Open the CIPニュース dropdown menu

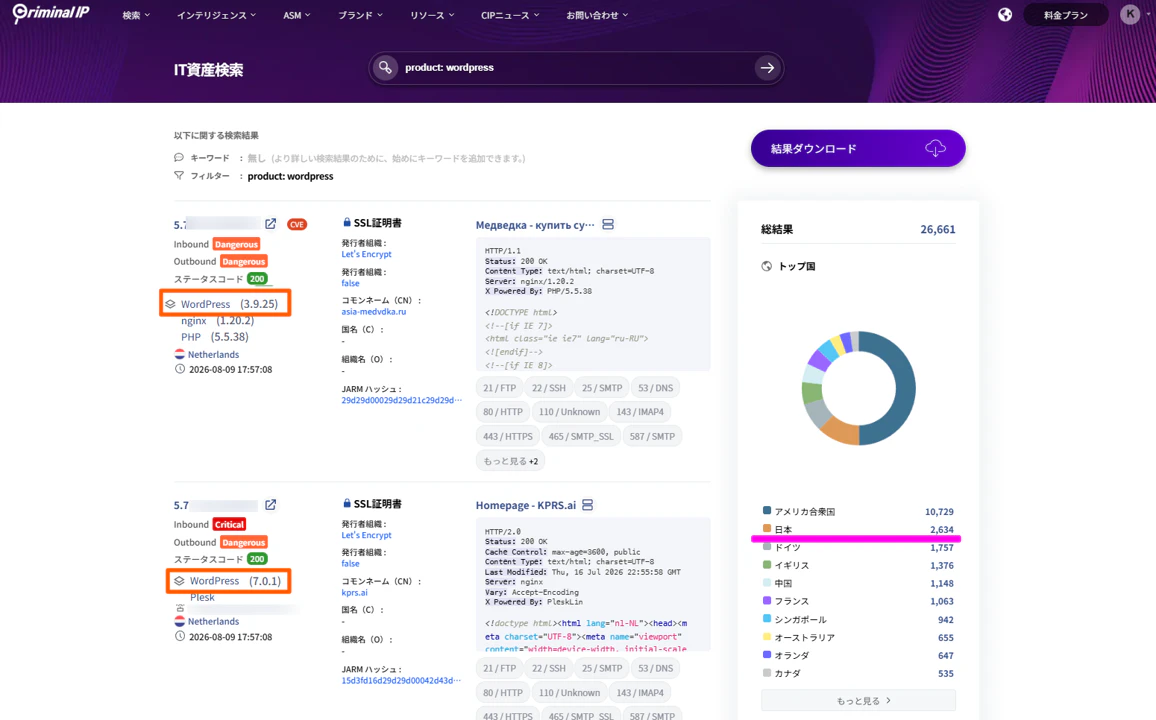click(510, 15)
